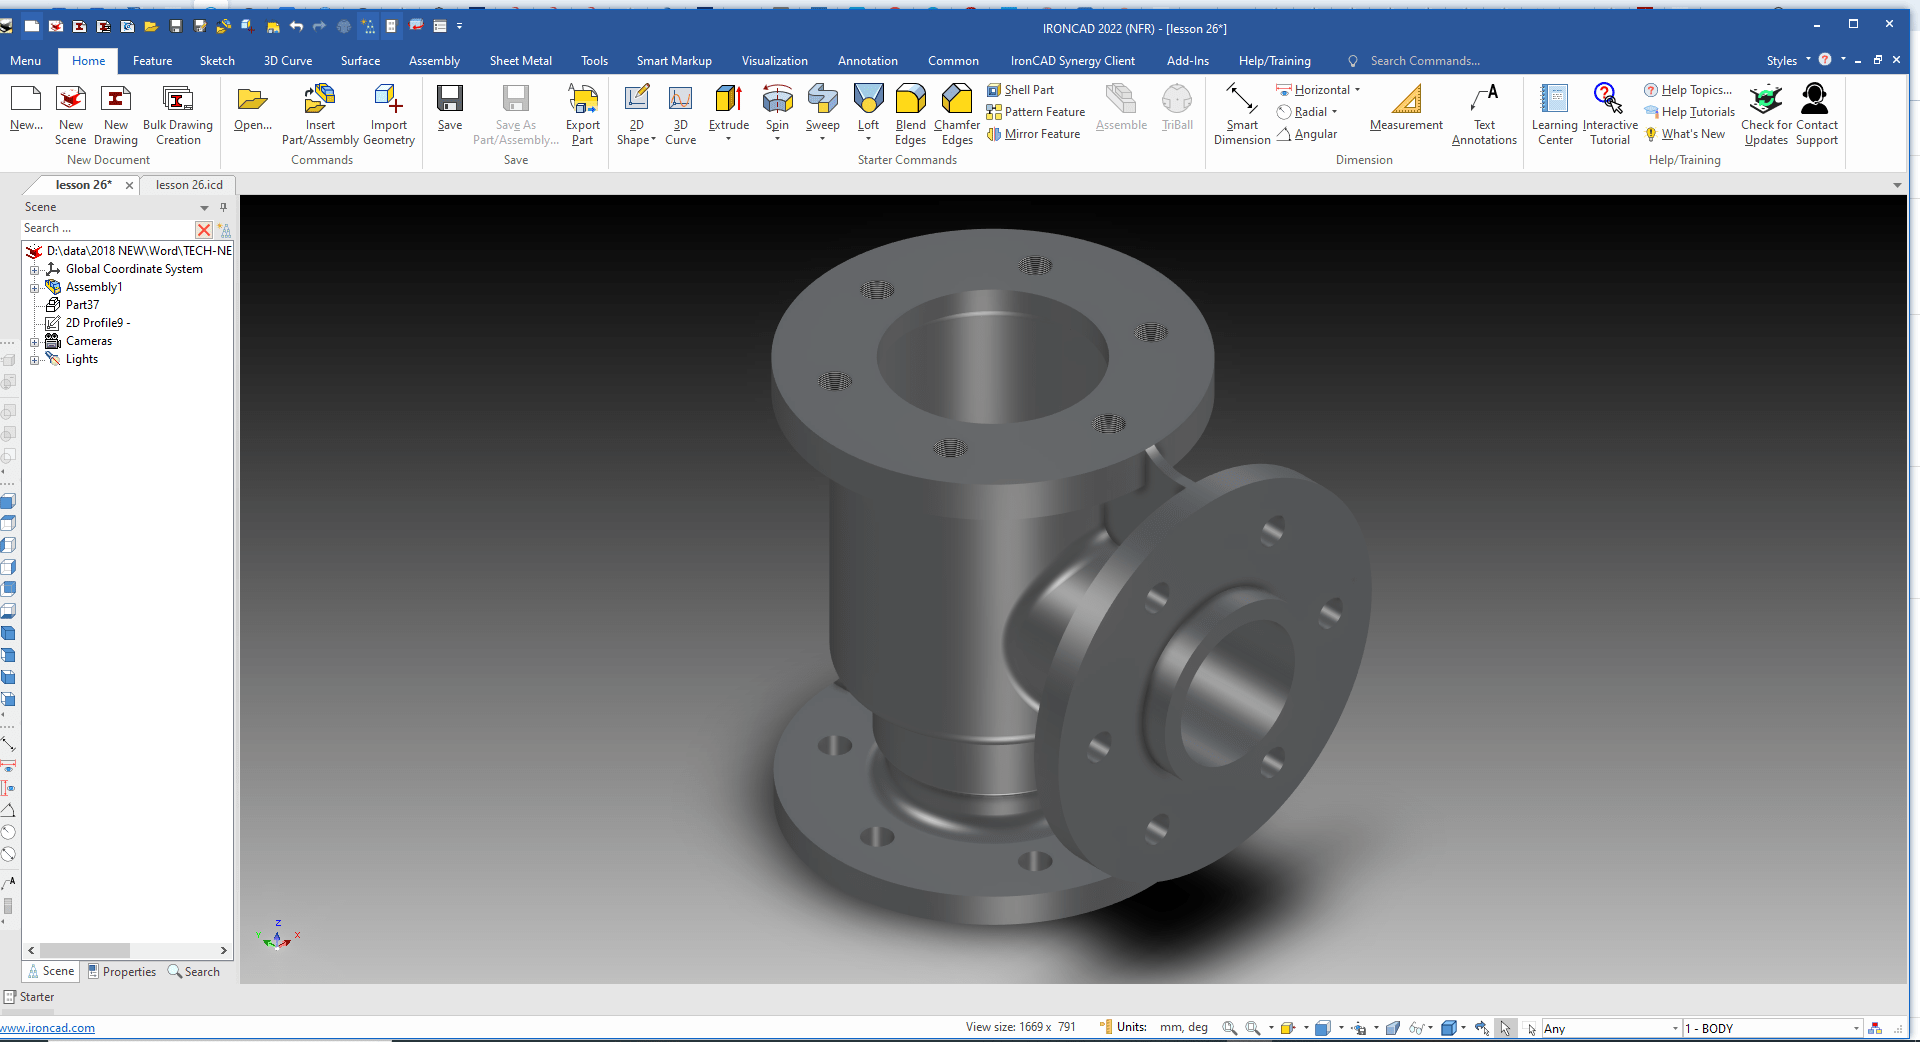Pin the Scene panel
The height and width of the screenshot is (1042, 1920).
point(224,207)
